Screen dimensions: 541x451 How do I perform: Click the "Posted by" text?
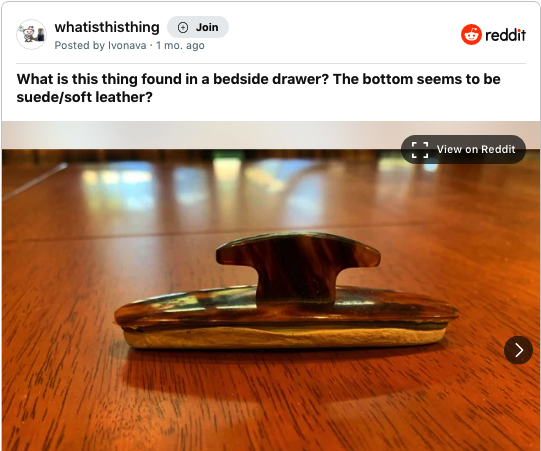coord(80,46)
